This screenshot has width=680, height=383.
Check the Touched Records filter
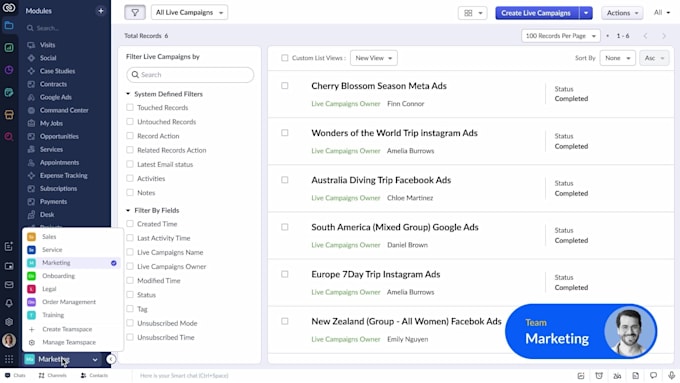[130, 107]
